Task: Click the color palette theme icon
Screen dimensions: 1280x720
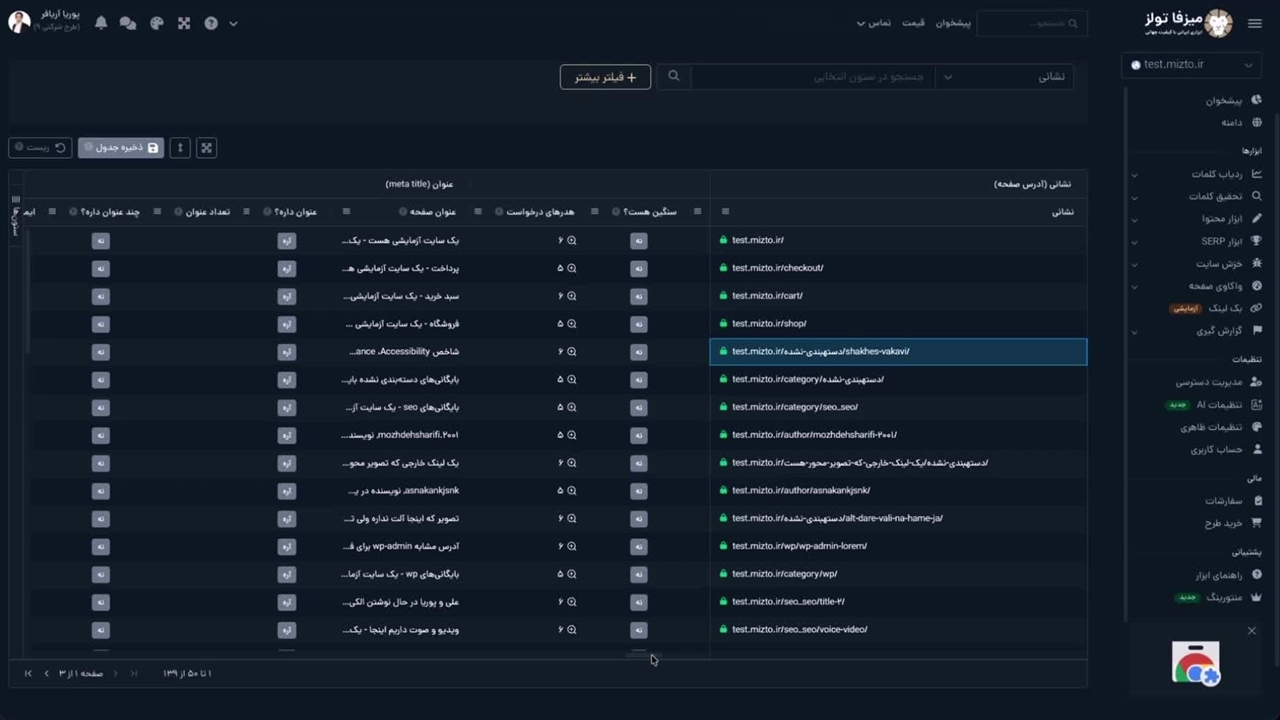Action: click(x=156, y=23)
